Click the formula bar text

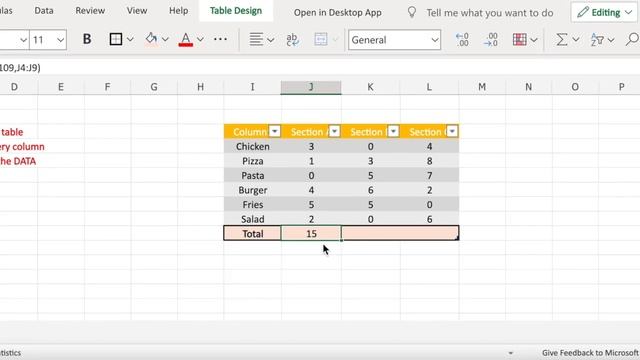pos(20,68)
